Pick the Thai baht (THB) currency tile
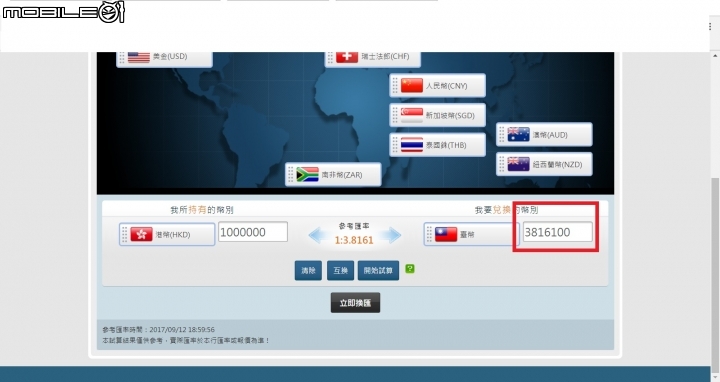Viewport: 720px width, 382px height. (437, 145)
